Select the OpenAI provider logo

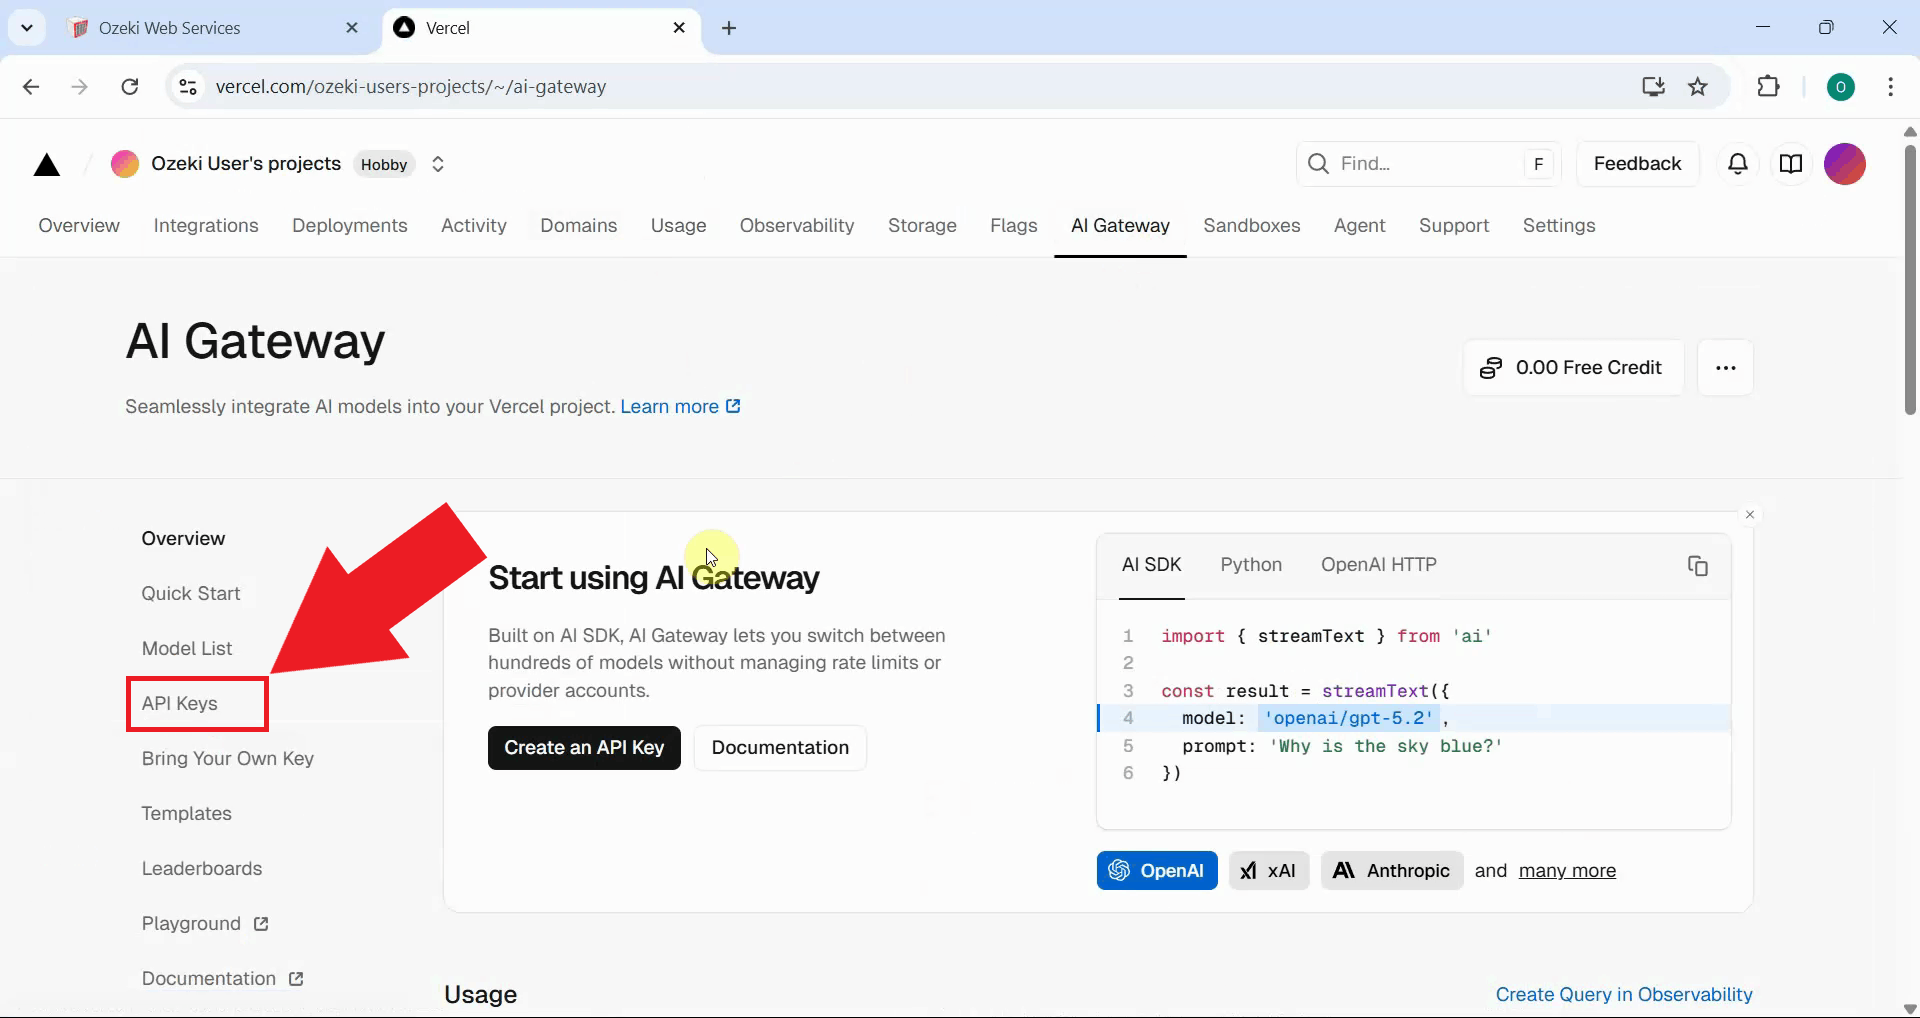point(1156,870)
